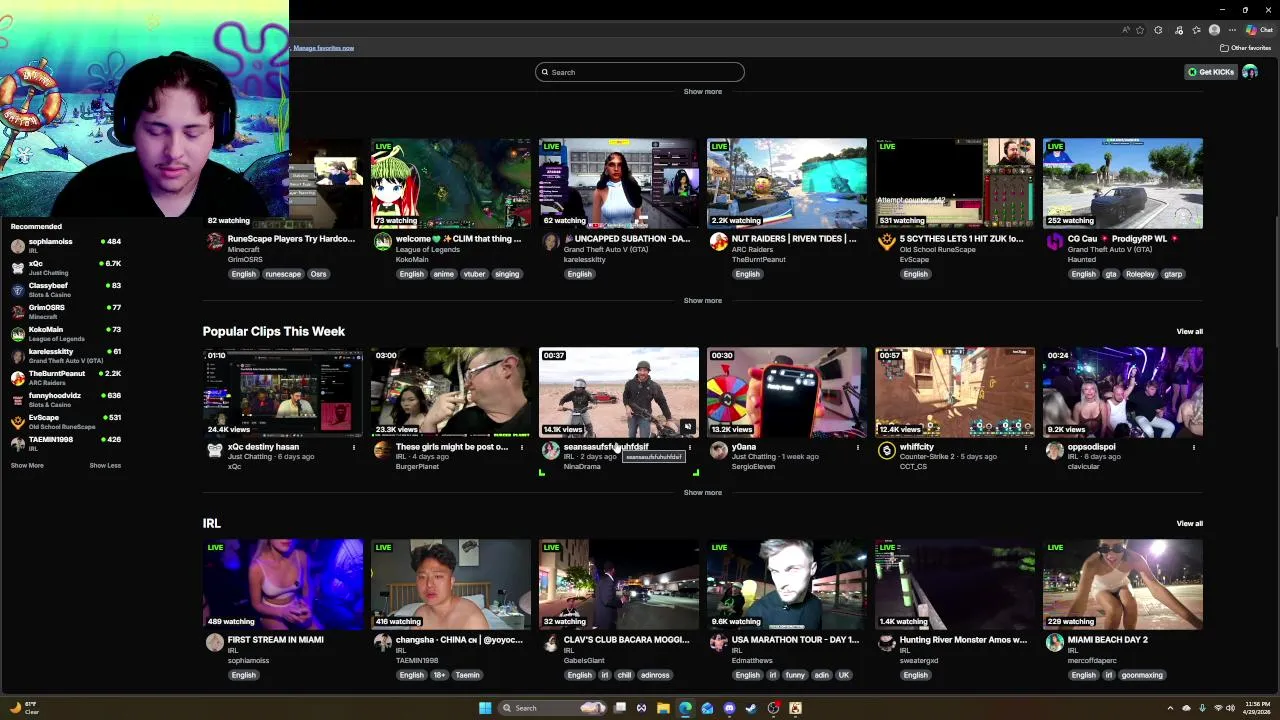The height and width of the screenshot is (720, 1280).
Task: Open MIAMI BEACH DAY 2 stream
Action: pos(1123,584)
